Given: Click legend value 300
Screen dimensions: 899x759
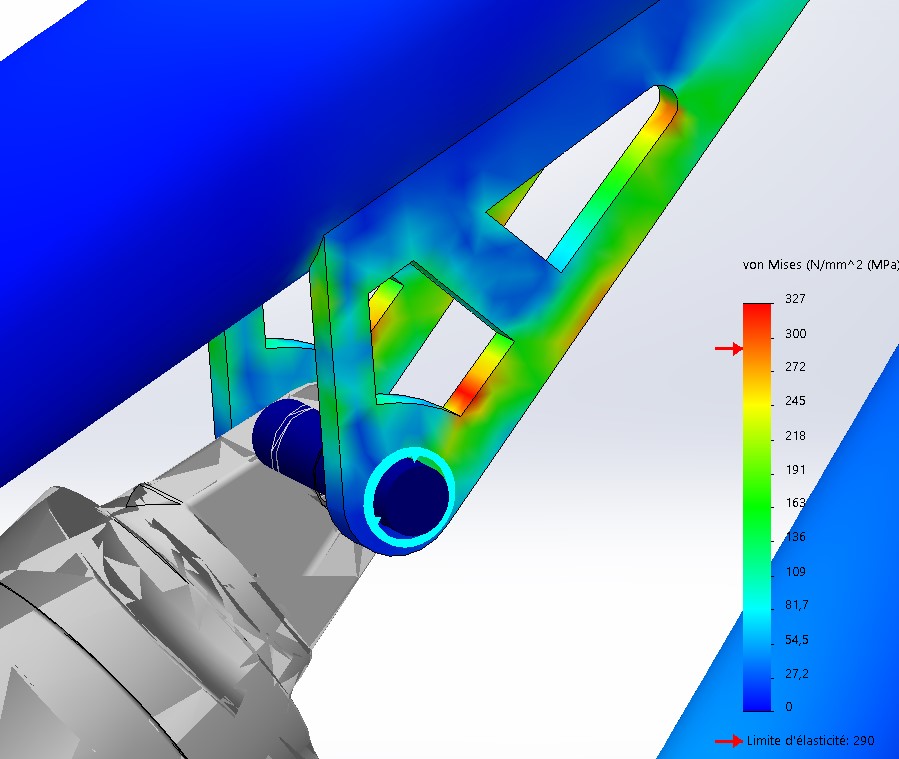Looking at the screenshot, I should pos(795,334).
